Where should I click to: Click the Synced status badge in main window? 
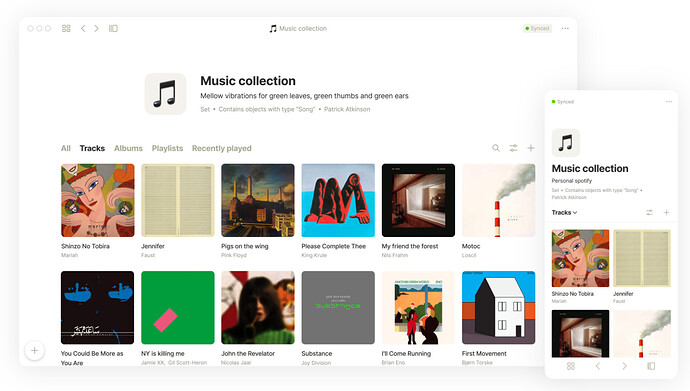click(537, 28)
